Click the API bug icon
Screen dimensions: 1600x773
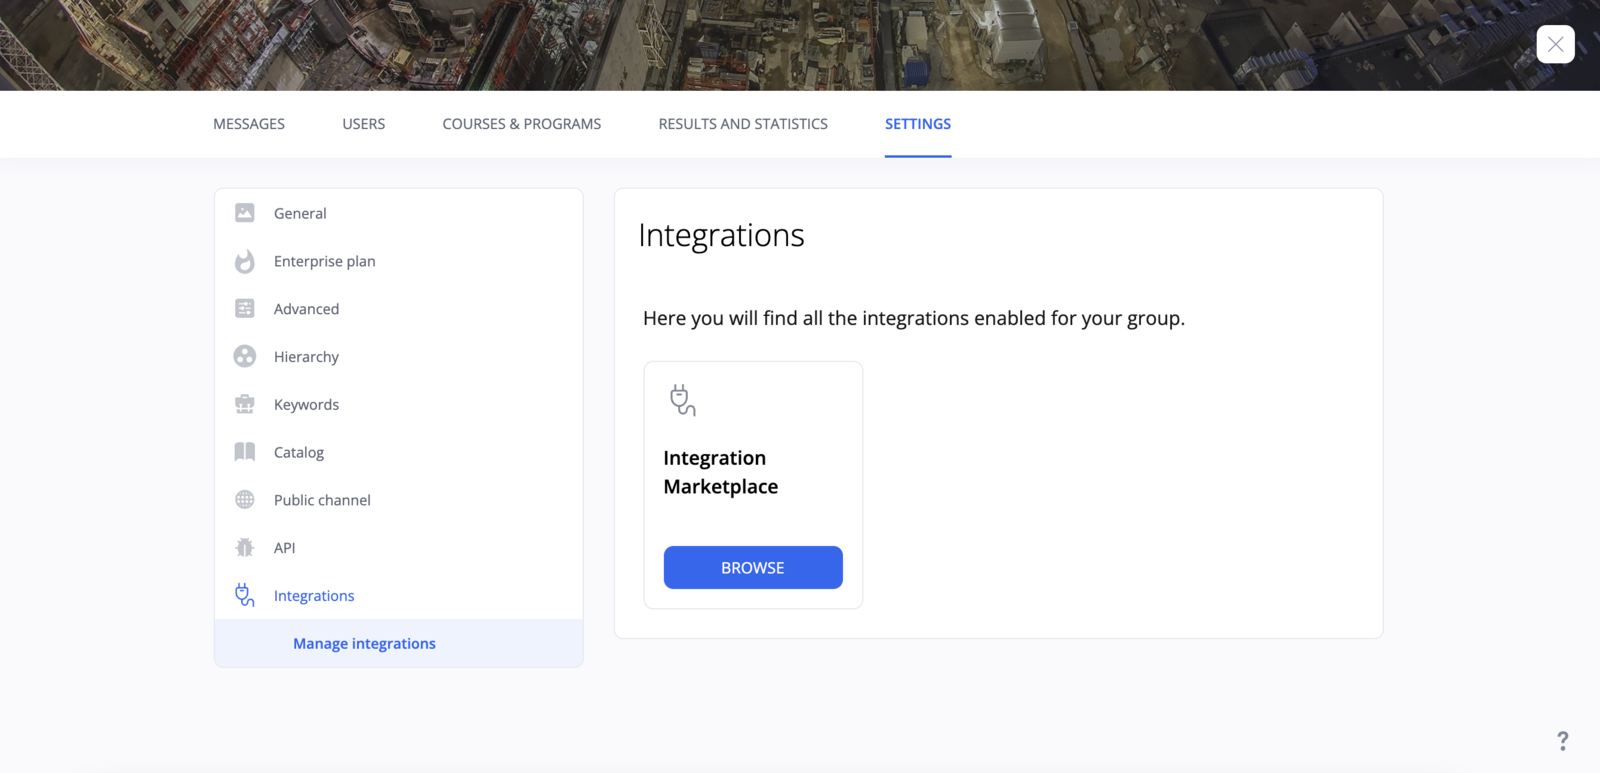[244, 547]
